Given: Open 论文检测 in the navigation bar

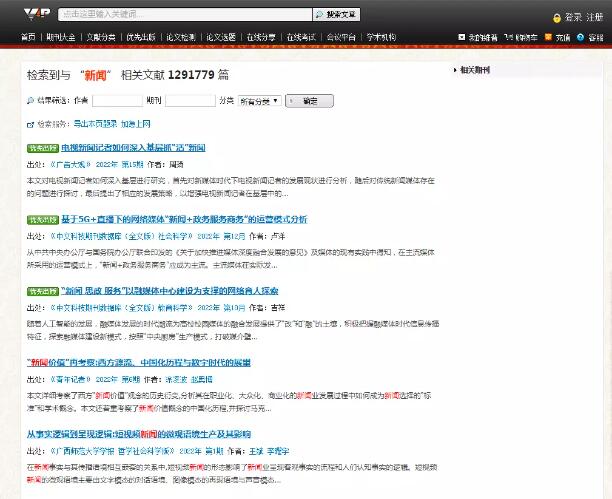Looking at the screenshot, I should [181, 37].
